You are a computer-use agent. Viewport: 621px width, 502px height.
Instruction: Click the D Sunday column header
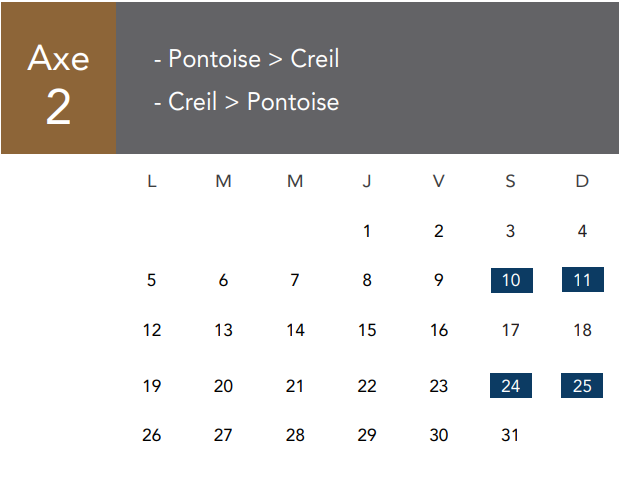(x=582, y=181)
